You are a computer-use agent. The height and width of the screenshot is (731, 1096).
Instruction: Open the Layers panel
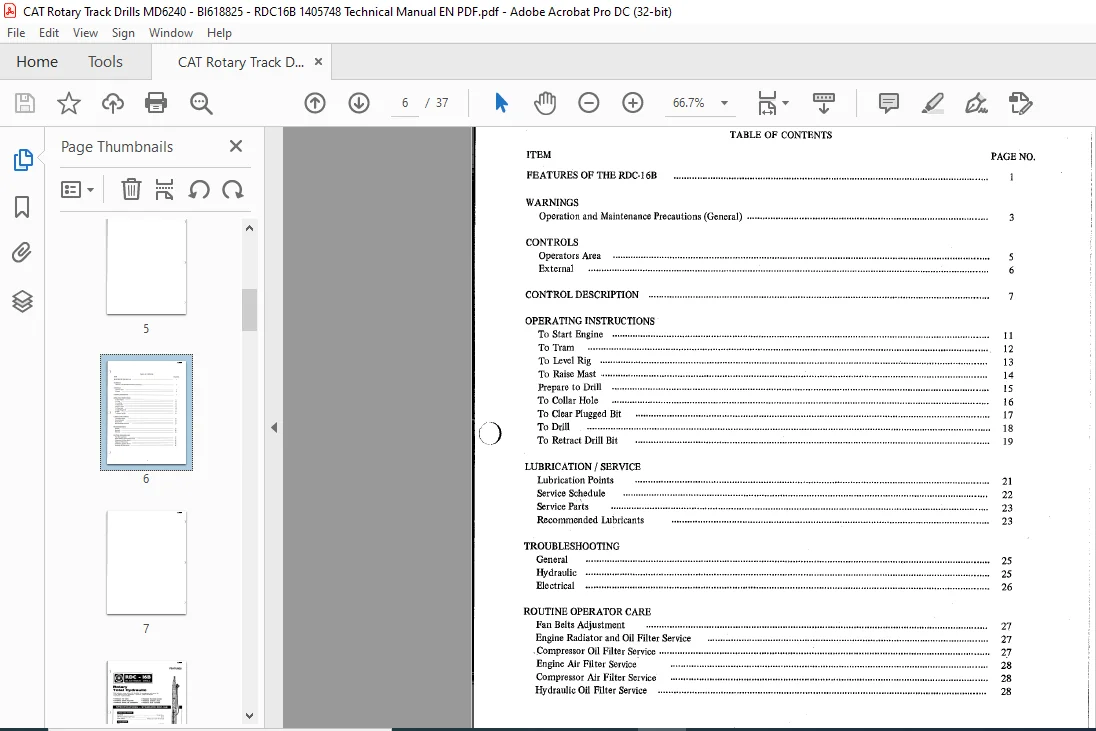[x=22, y=301]
